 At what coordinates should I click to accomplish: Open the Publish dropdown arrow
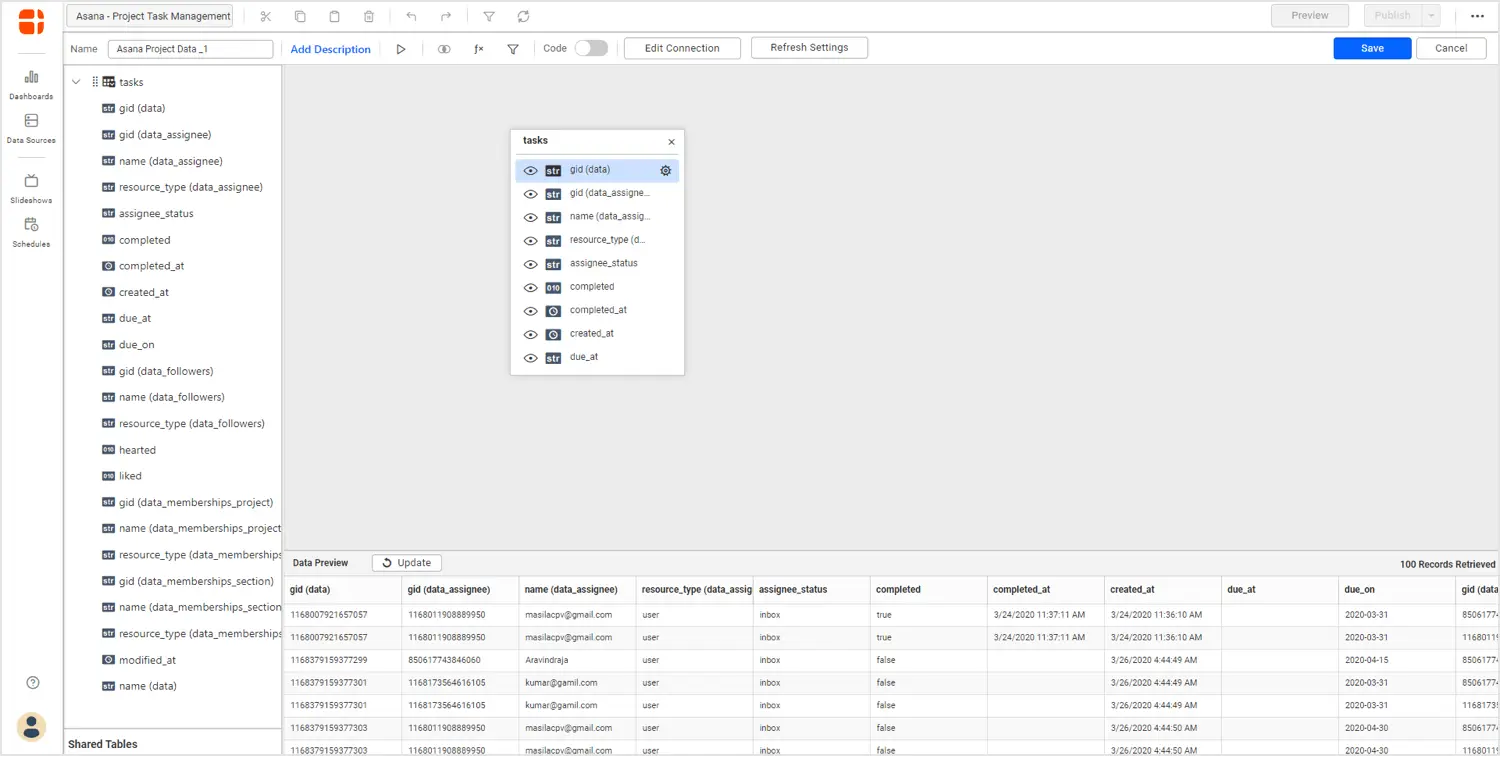coord(1431,16)
